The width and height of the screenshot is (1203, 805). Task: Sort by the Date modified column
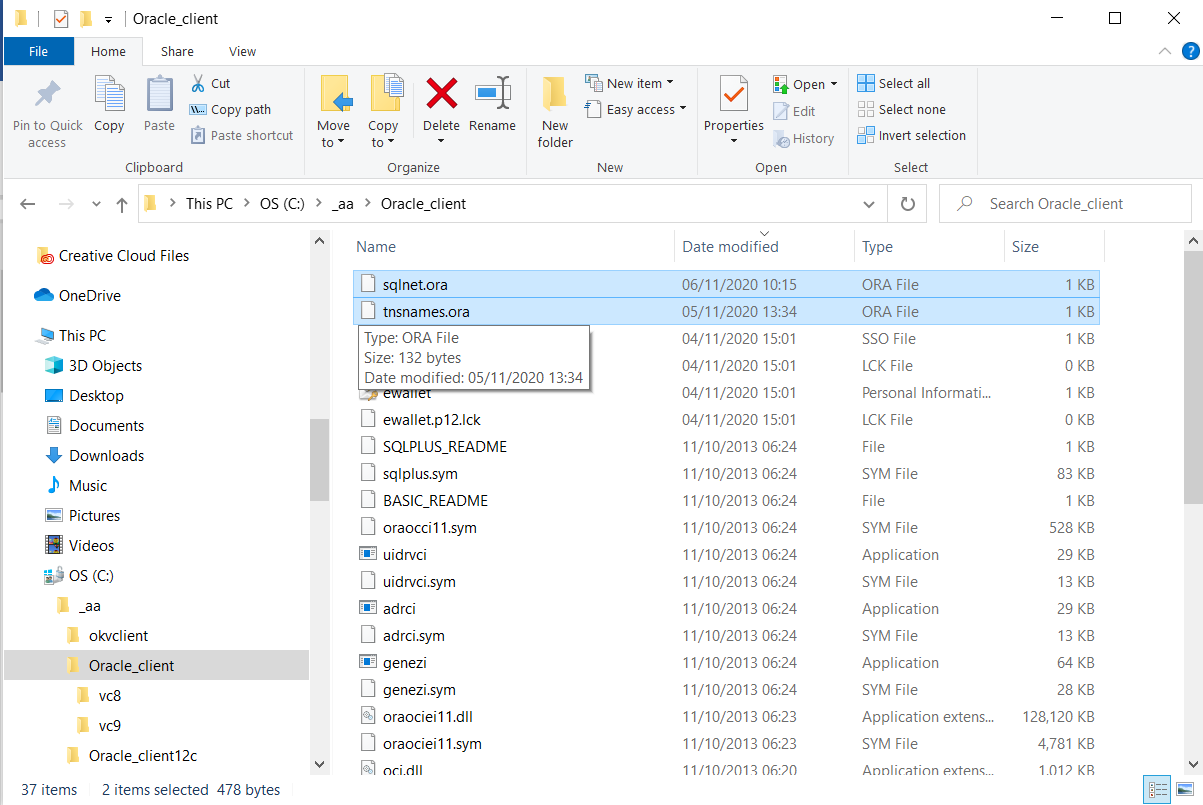tap(730, 247)
